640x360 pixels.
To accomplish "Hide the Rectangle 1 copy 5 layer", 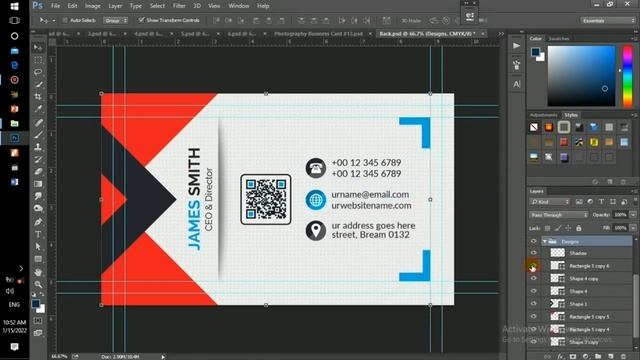I will (x=533, y=316).
